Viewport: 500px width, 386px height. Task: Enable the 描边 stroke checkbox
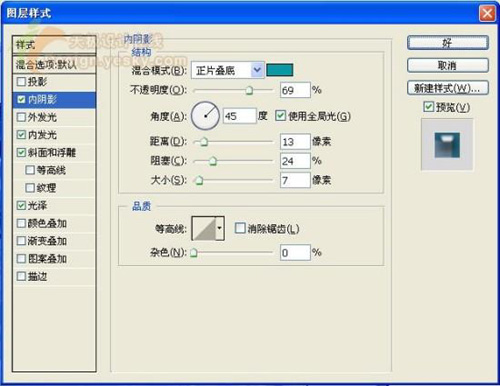click(21, 276)
